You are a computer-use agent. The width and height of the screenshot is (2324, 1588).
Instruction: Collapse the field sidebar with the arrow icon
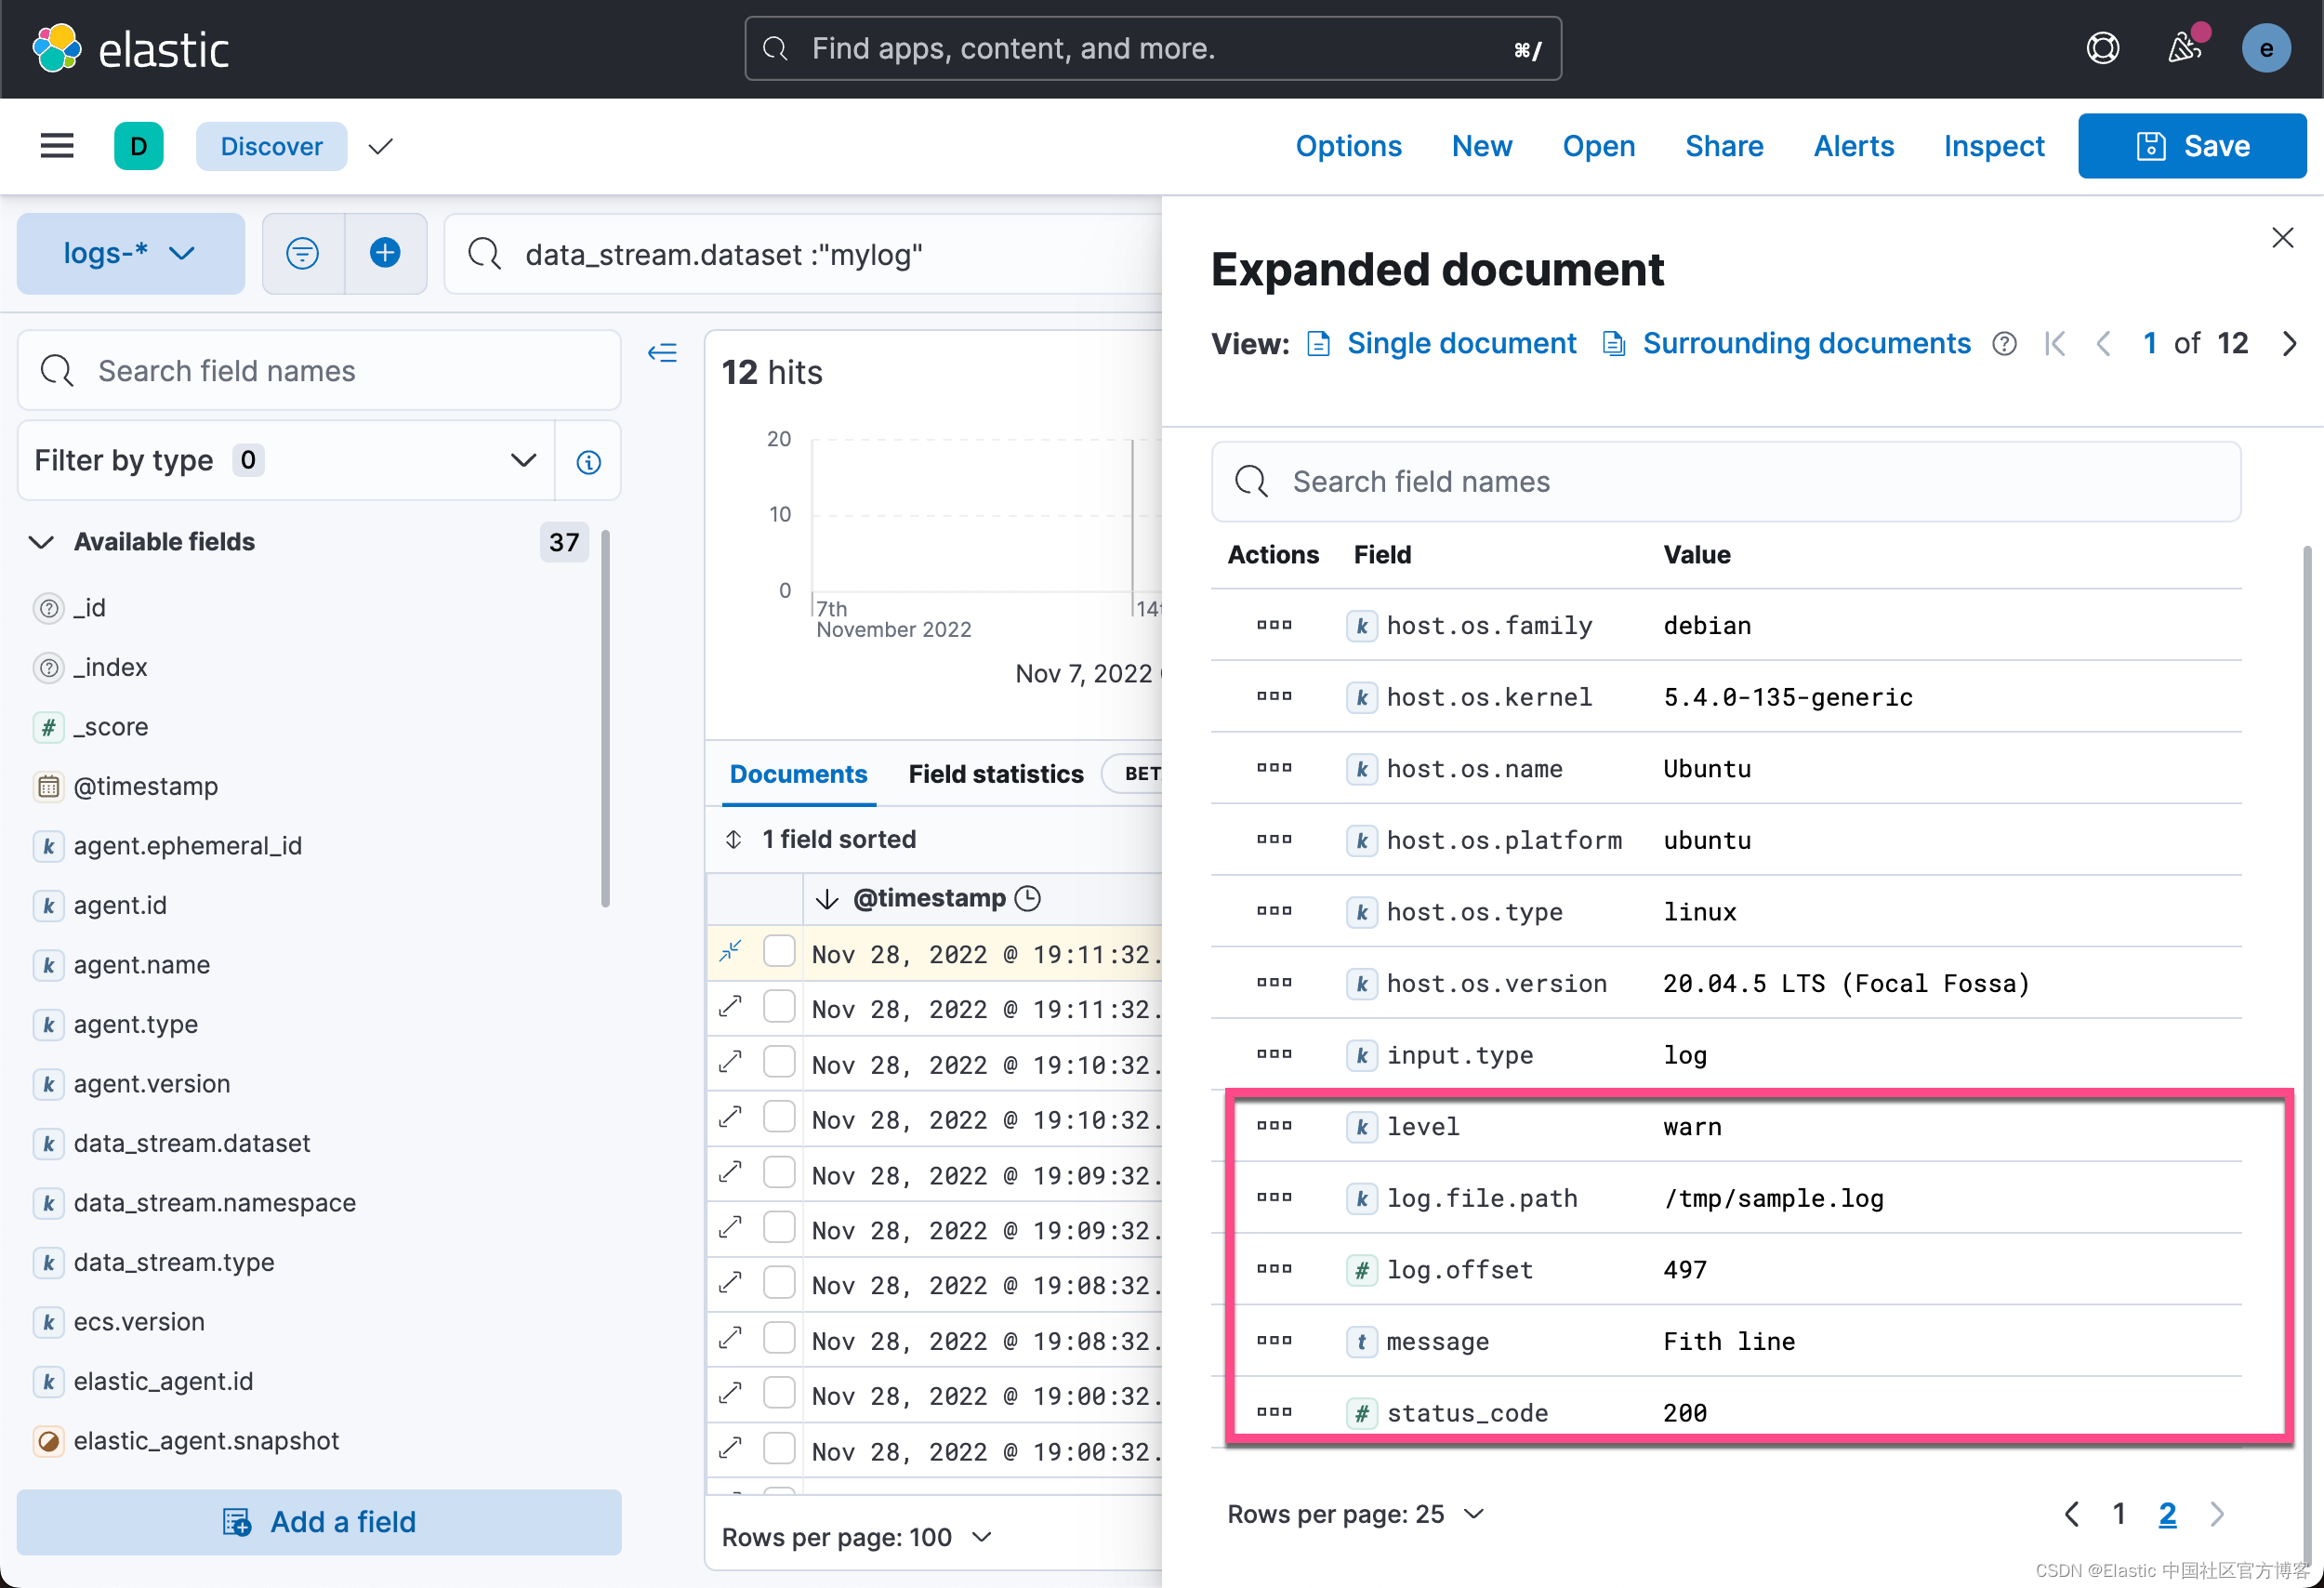[662, 352]
